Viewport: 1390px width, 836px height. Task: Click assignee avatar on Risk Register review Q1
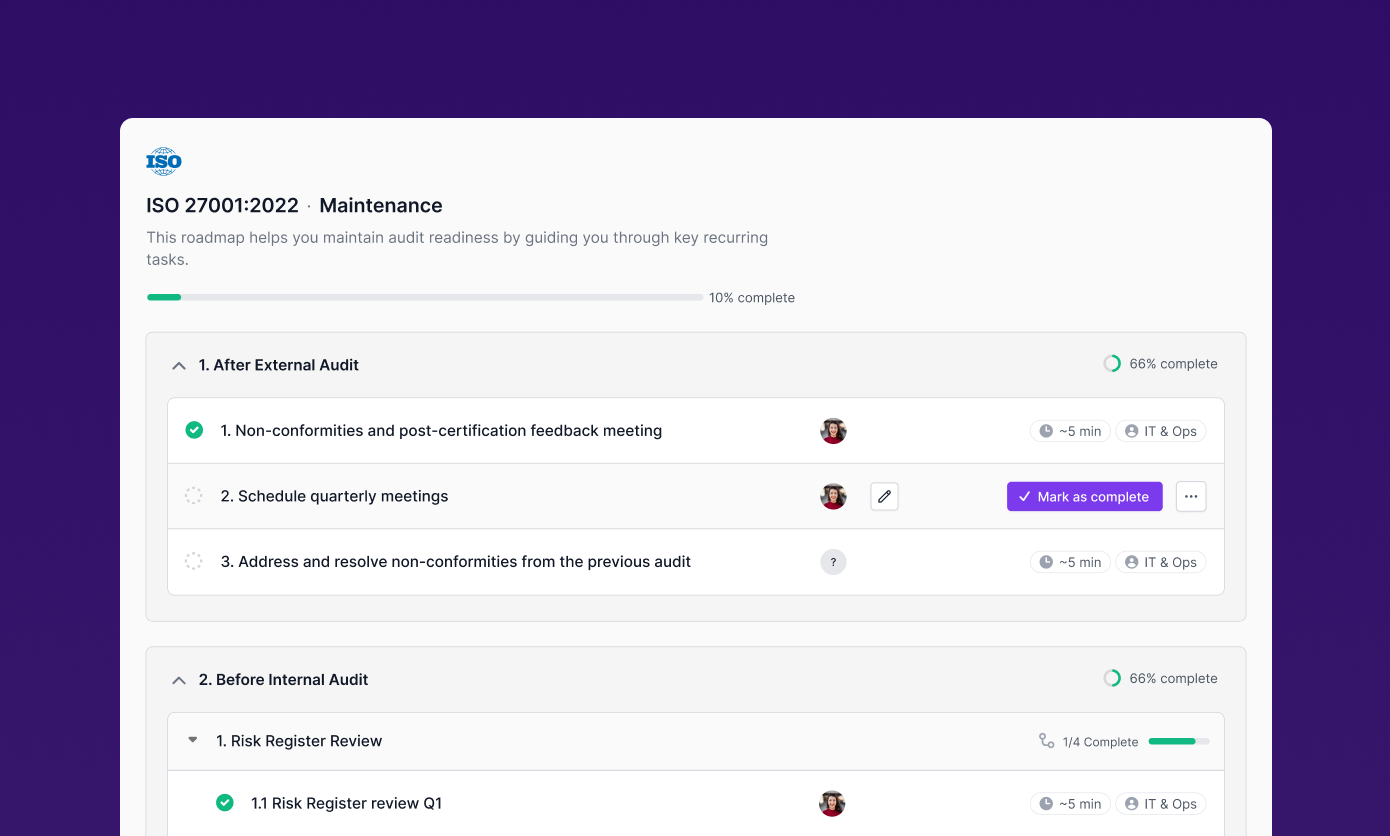click(832, 803)
